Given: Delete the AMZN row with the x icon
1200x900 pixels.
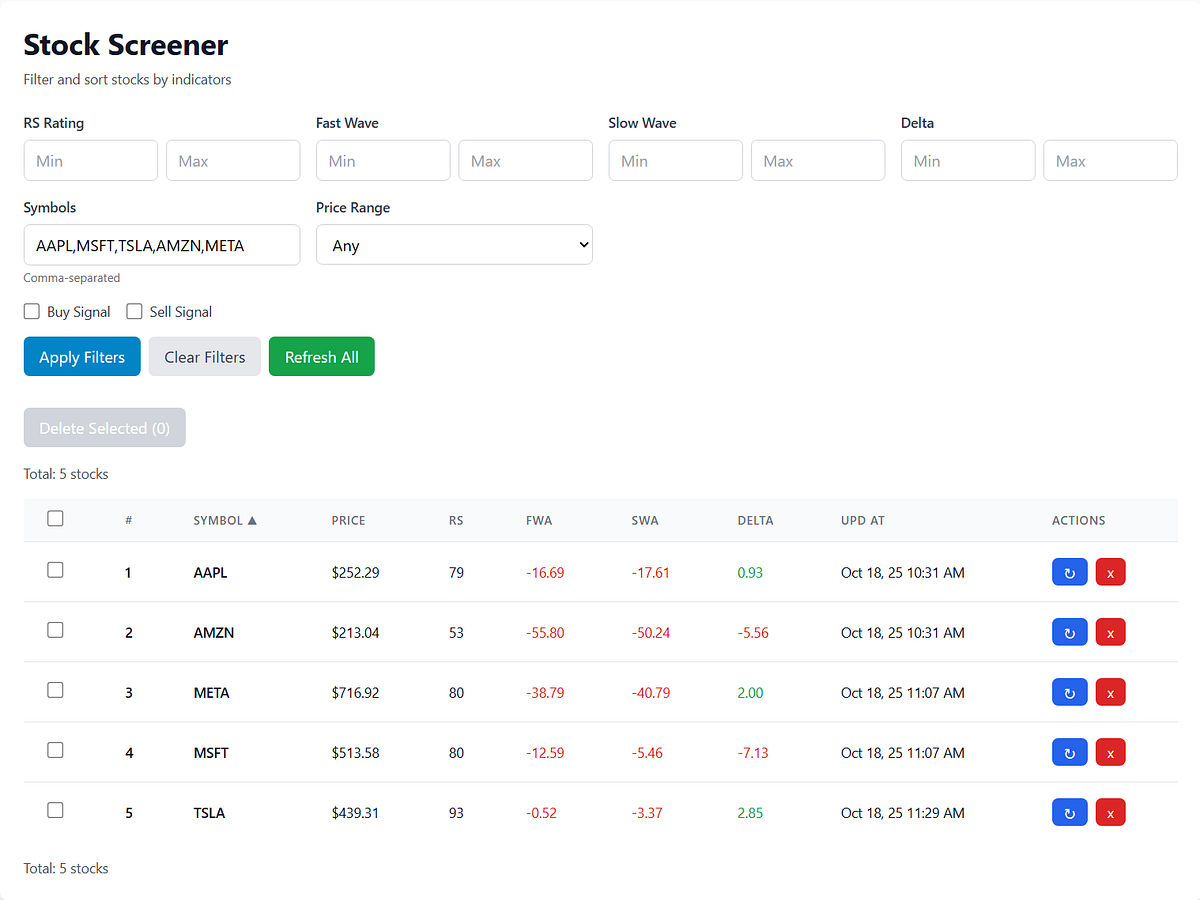Looking at the screenshot, I should [x=1110, y=632].
